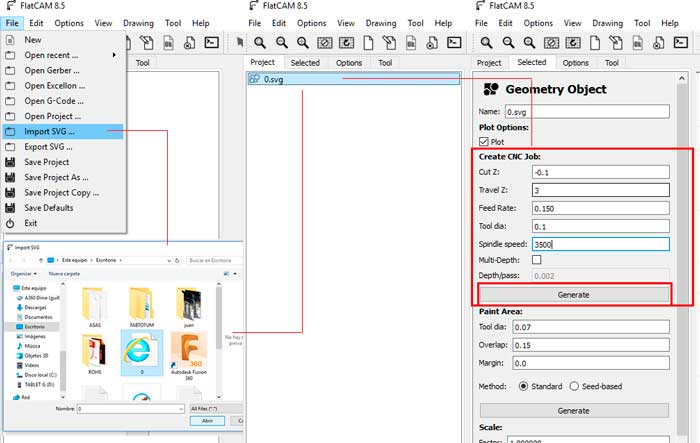Click Zoom Out icon in window listing 0.svg
The width and height of the screenshot is (700, 443).
point(282,43)
